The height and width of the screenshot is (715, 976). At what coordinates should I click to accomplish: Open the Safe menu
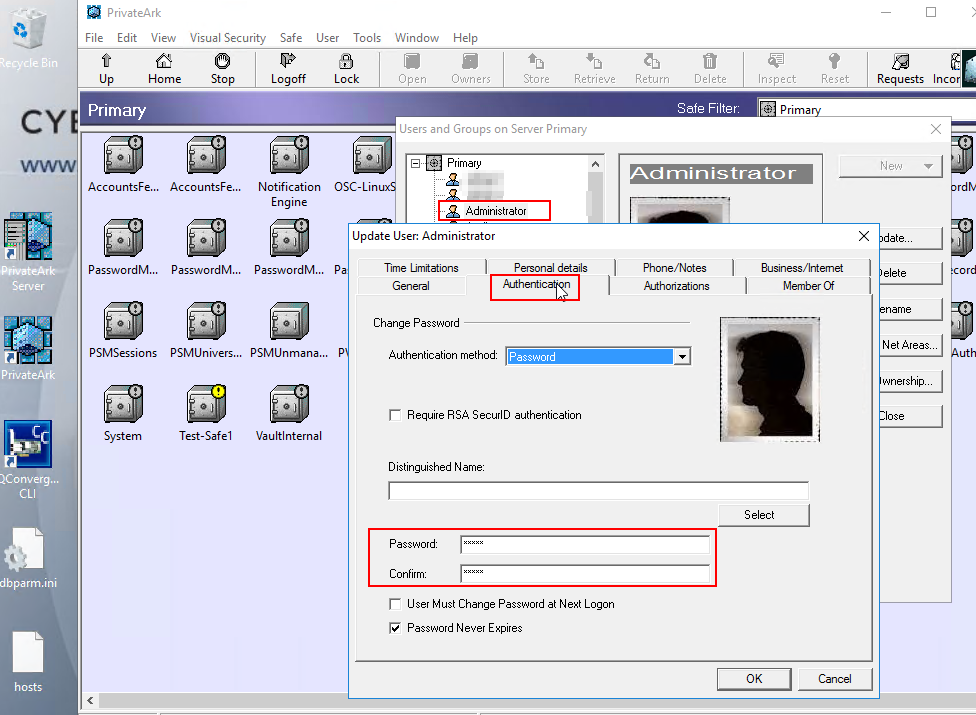291,38
